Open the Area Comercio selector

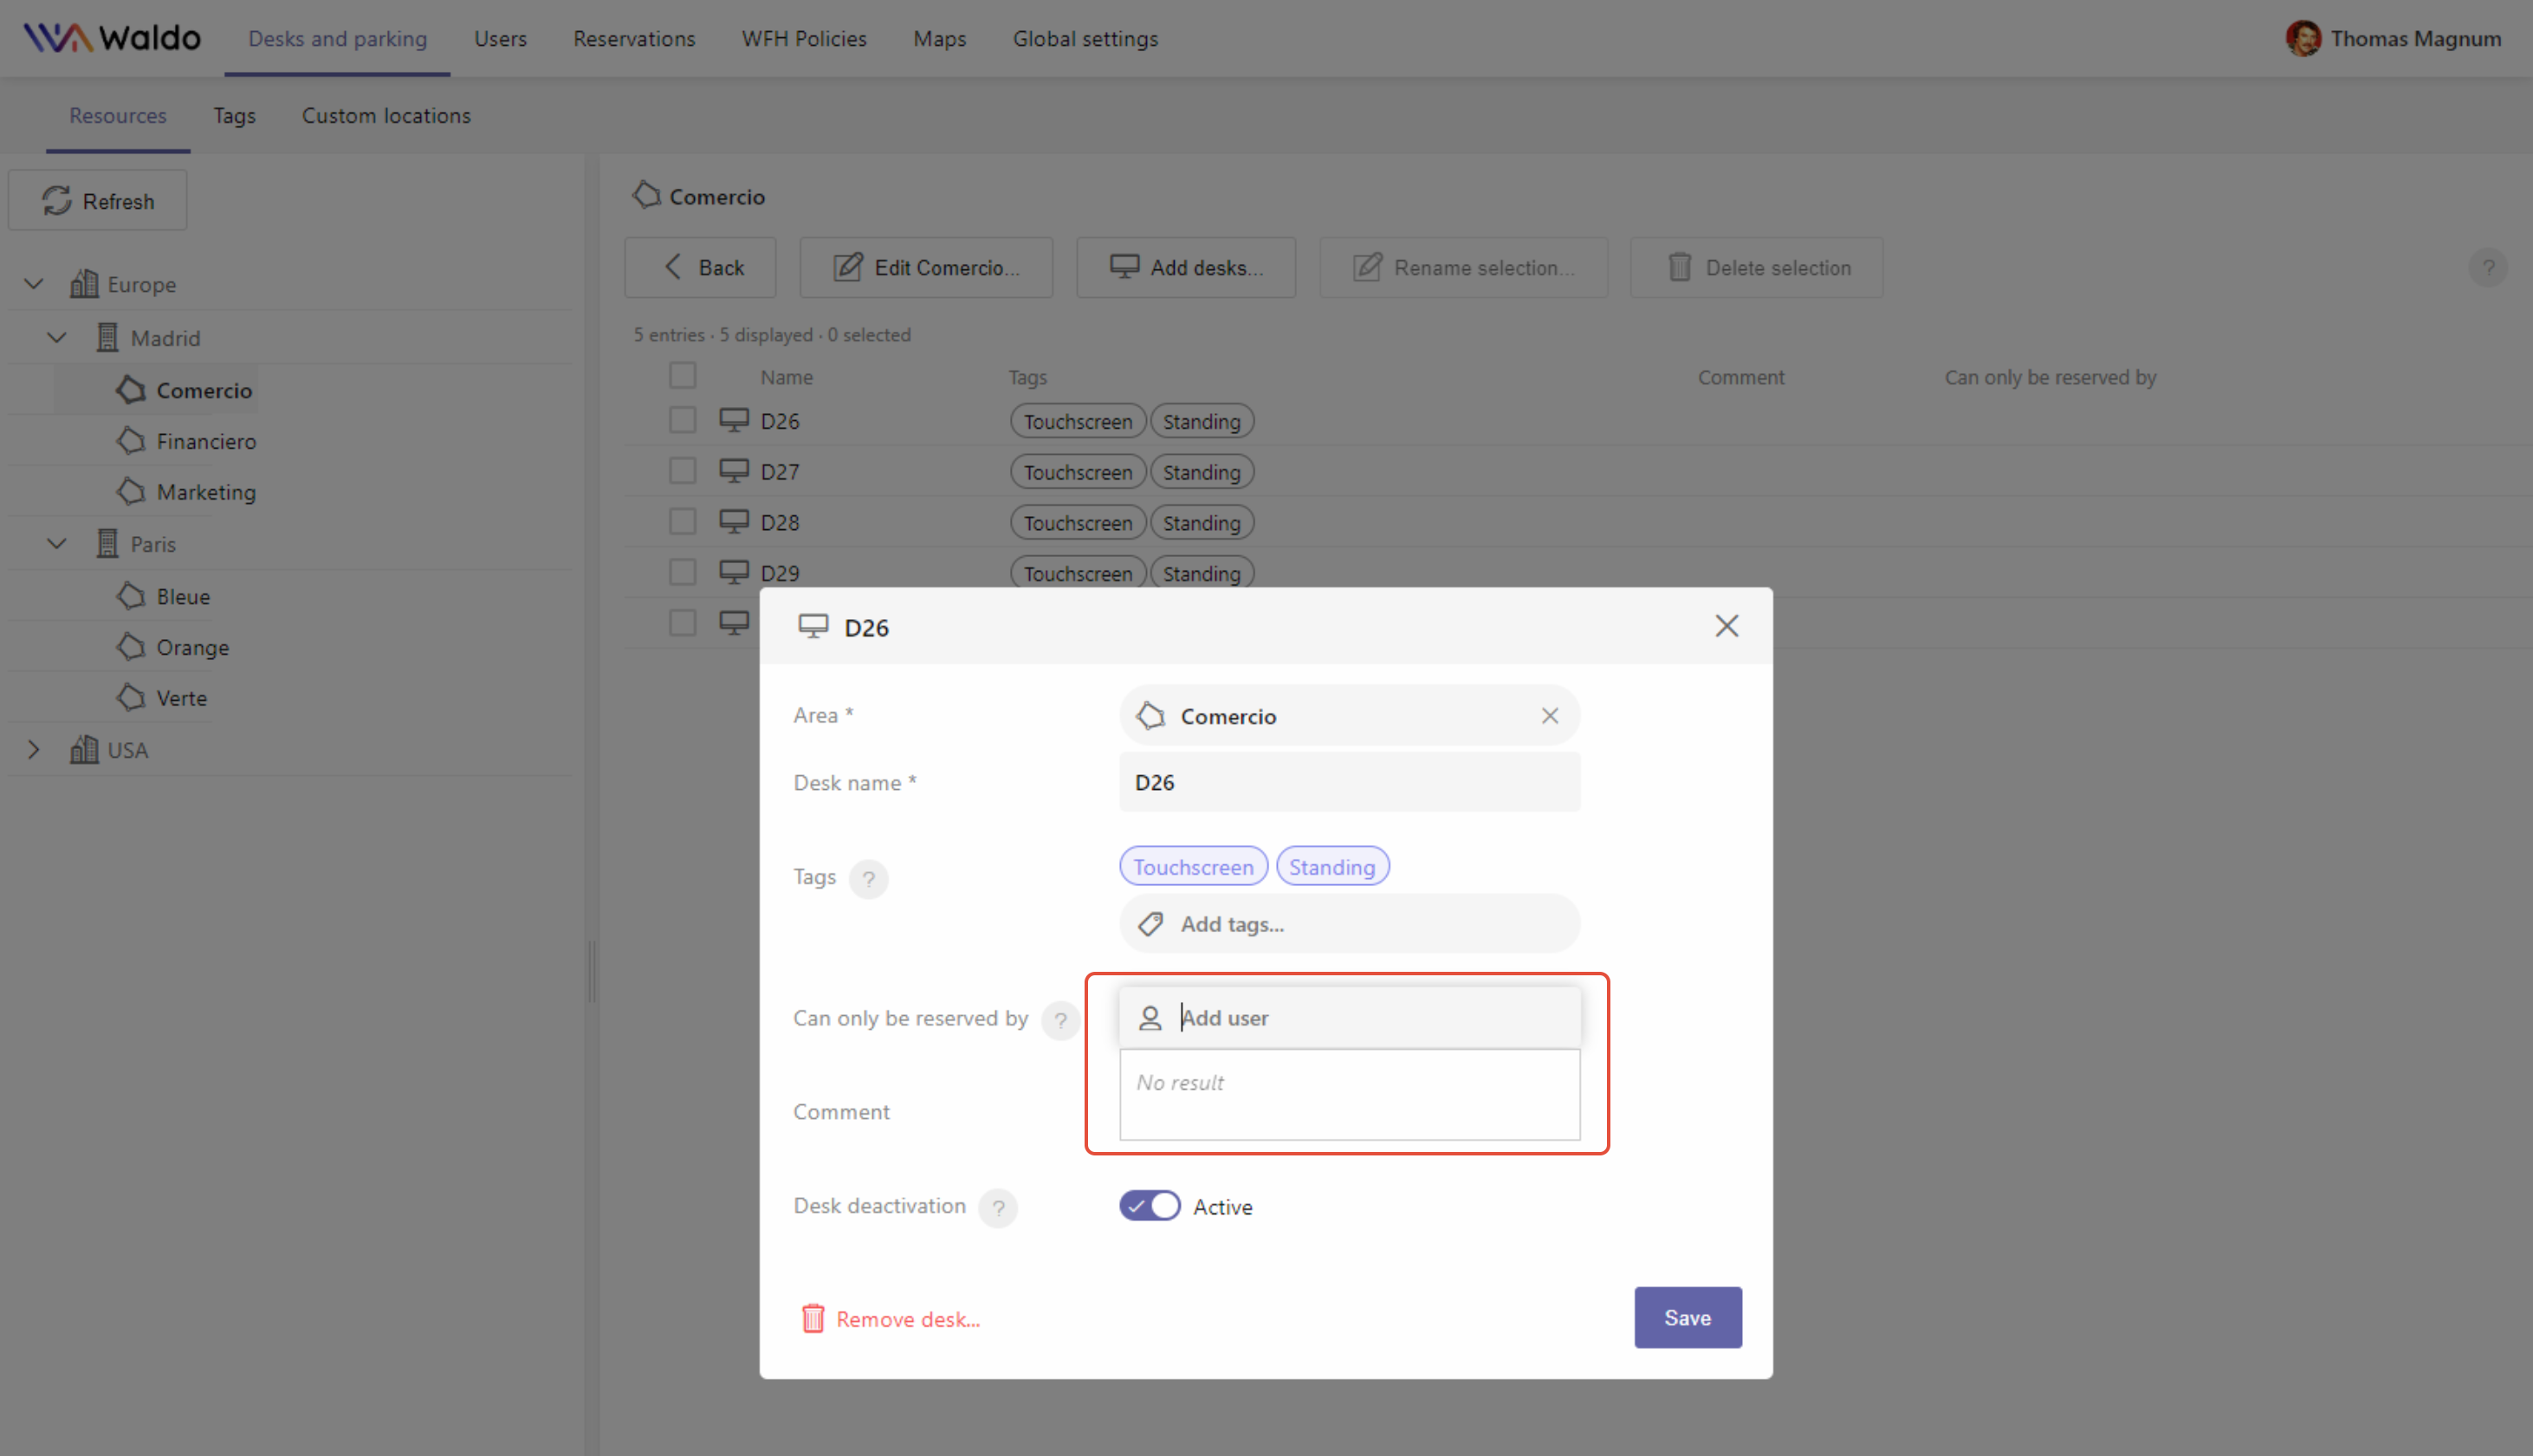(x=1350, y=716)
